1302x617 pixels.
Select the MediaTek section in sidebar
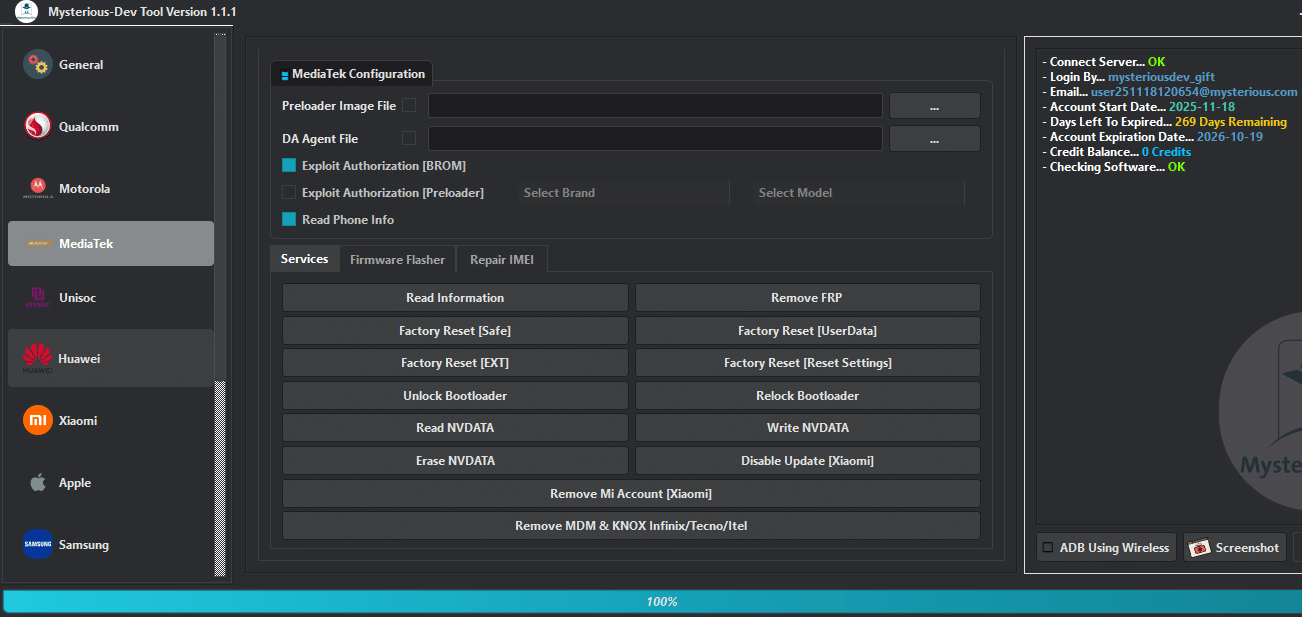click(x=110, y=243)
